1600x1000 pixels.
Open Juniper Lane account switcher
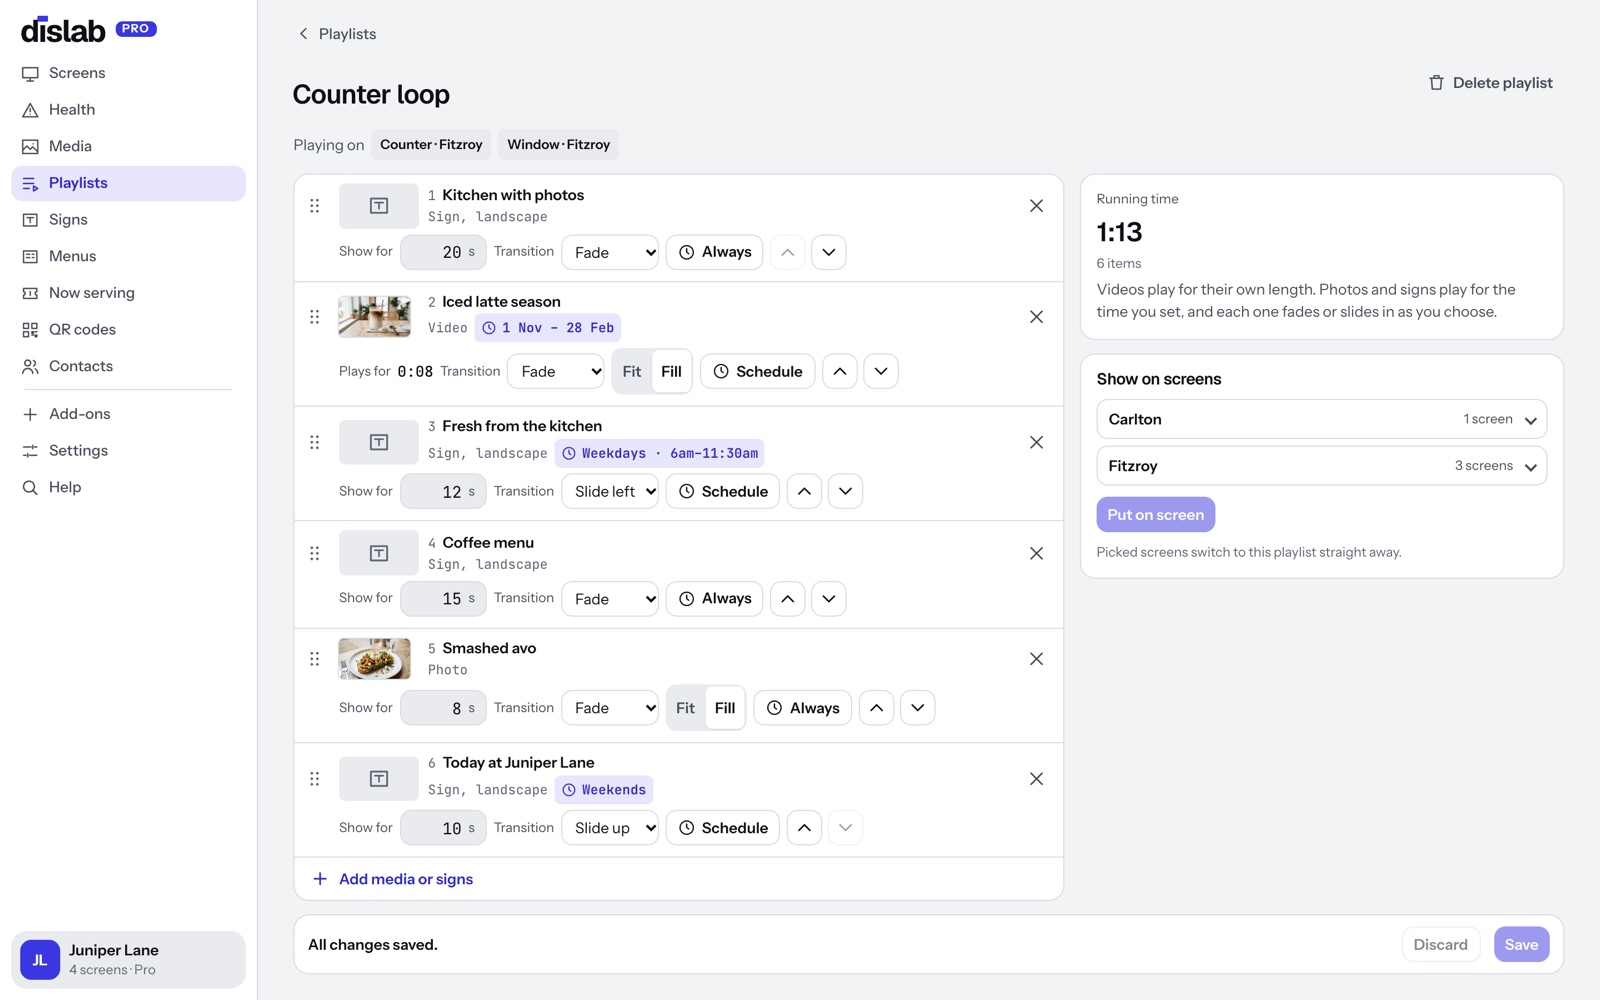point(128,960)
